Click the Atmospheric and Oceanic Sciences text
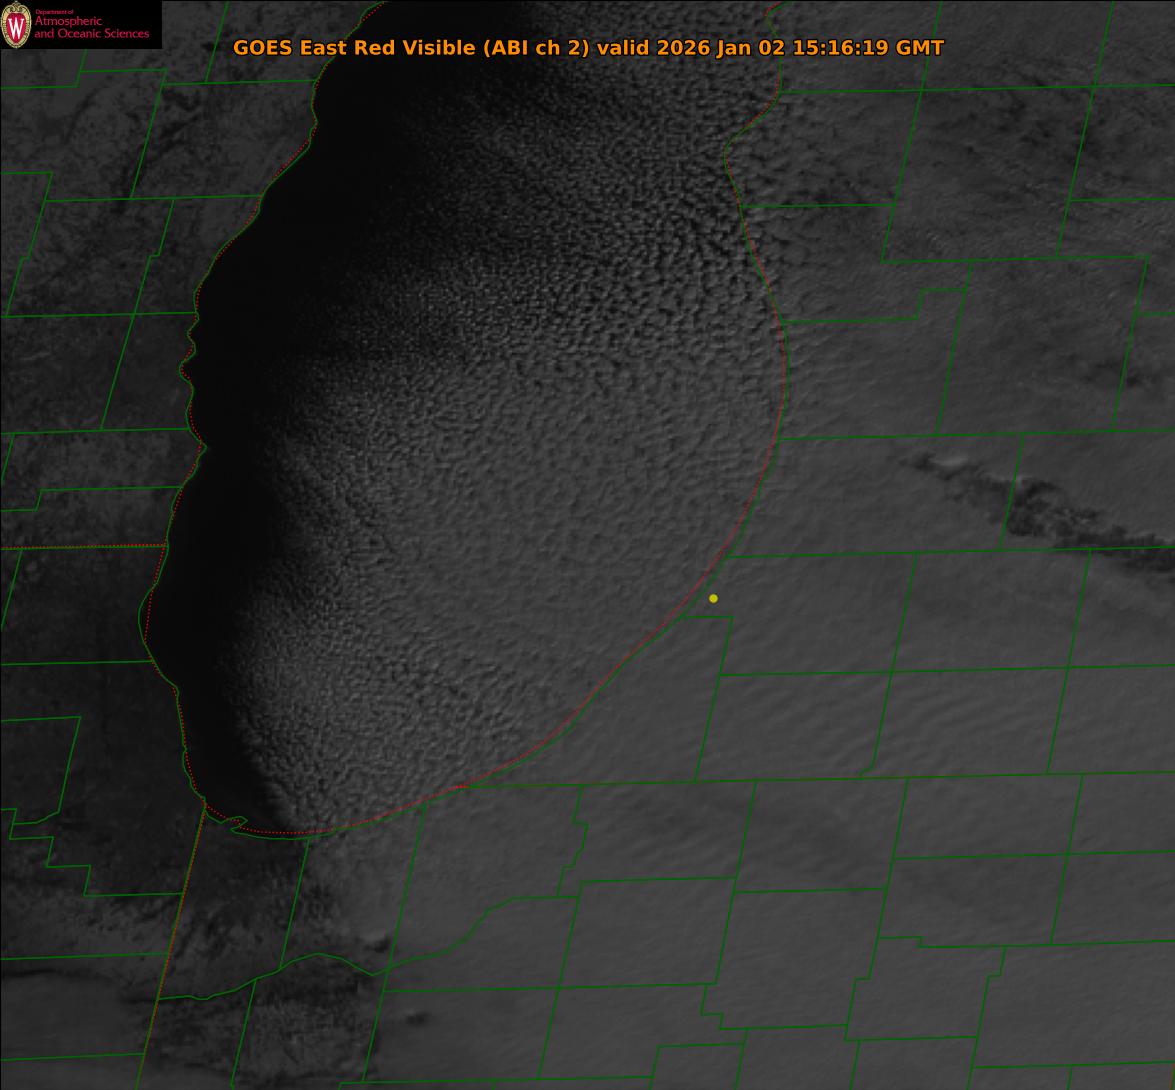Image resolution: width=1175 pixels, height=1090 pixels. (x=91, y=28)
